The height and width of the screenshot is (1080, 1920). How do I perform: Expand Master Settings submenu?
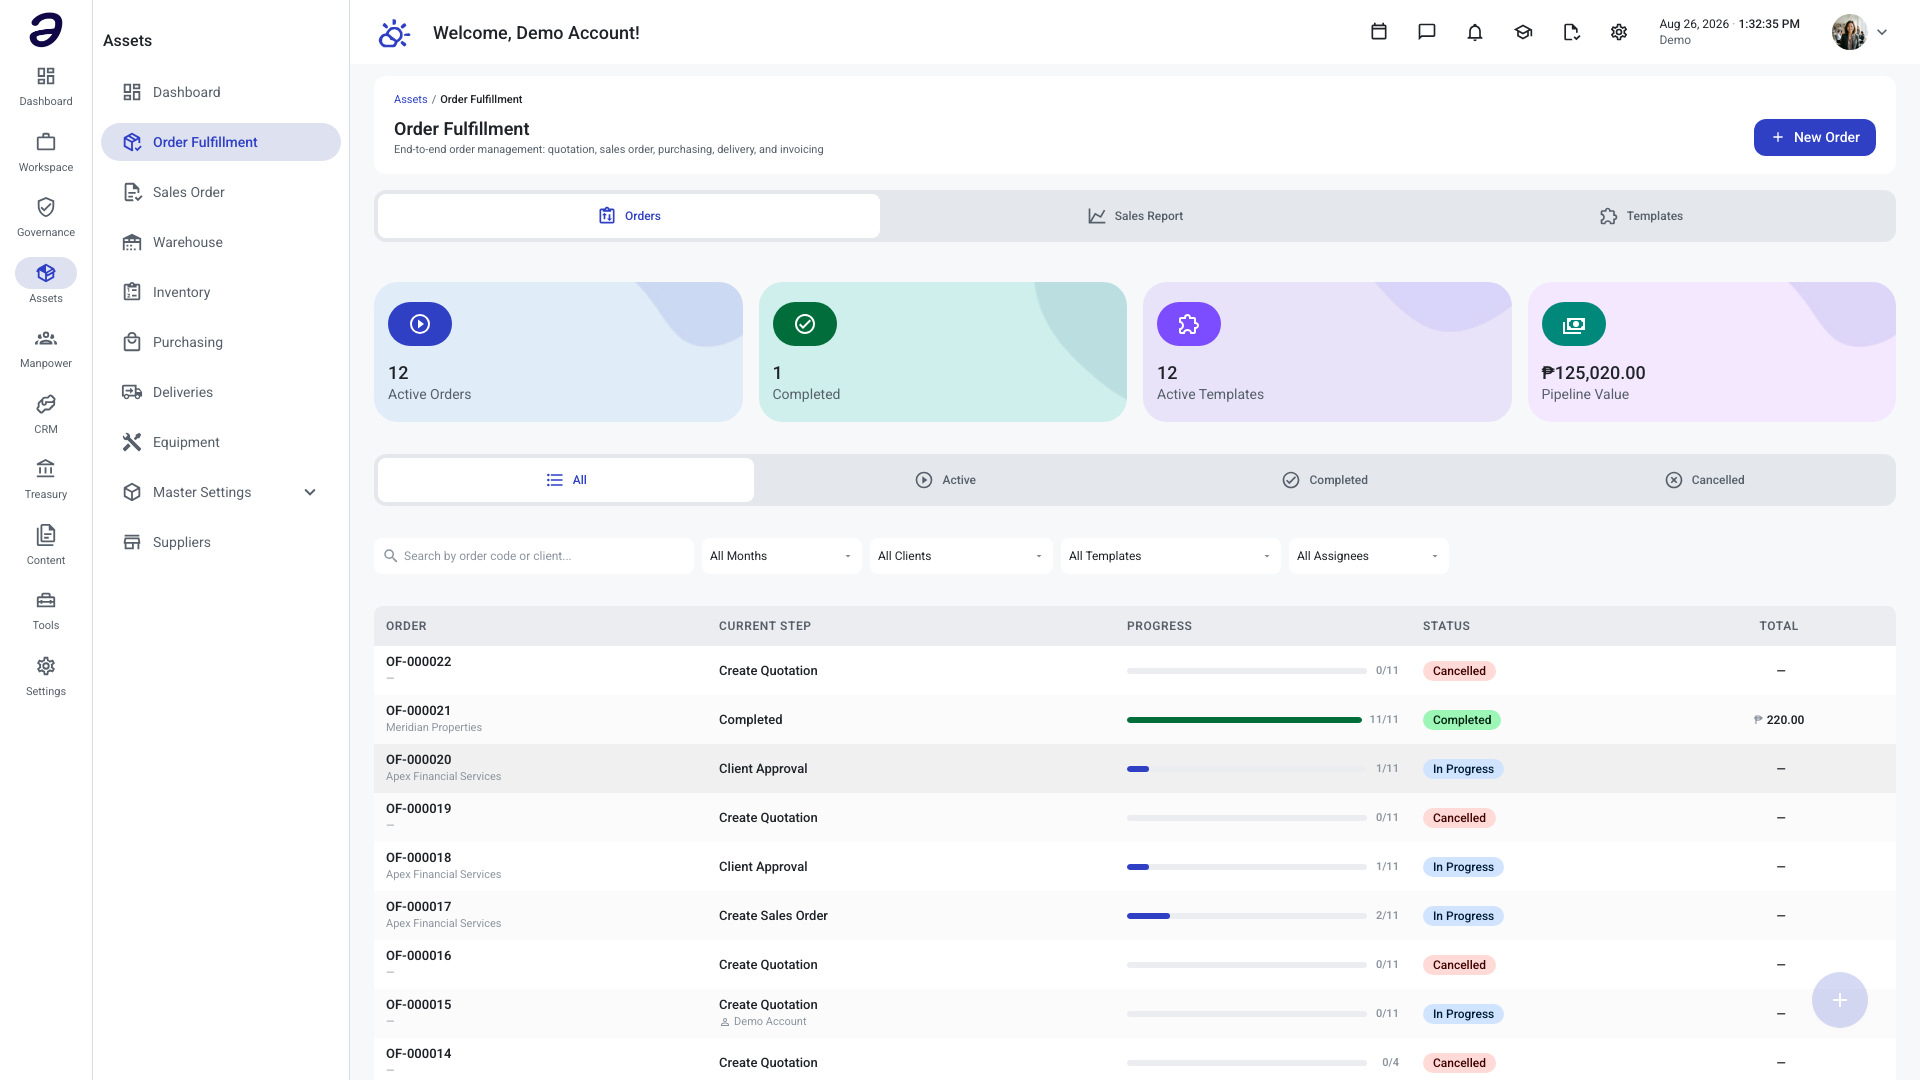pos(310,492)
